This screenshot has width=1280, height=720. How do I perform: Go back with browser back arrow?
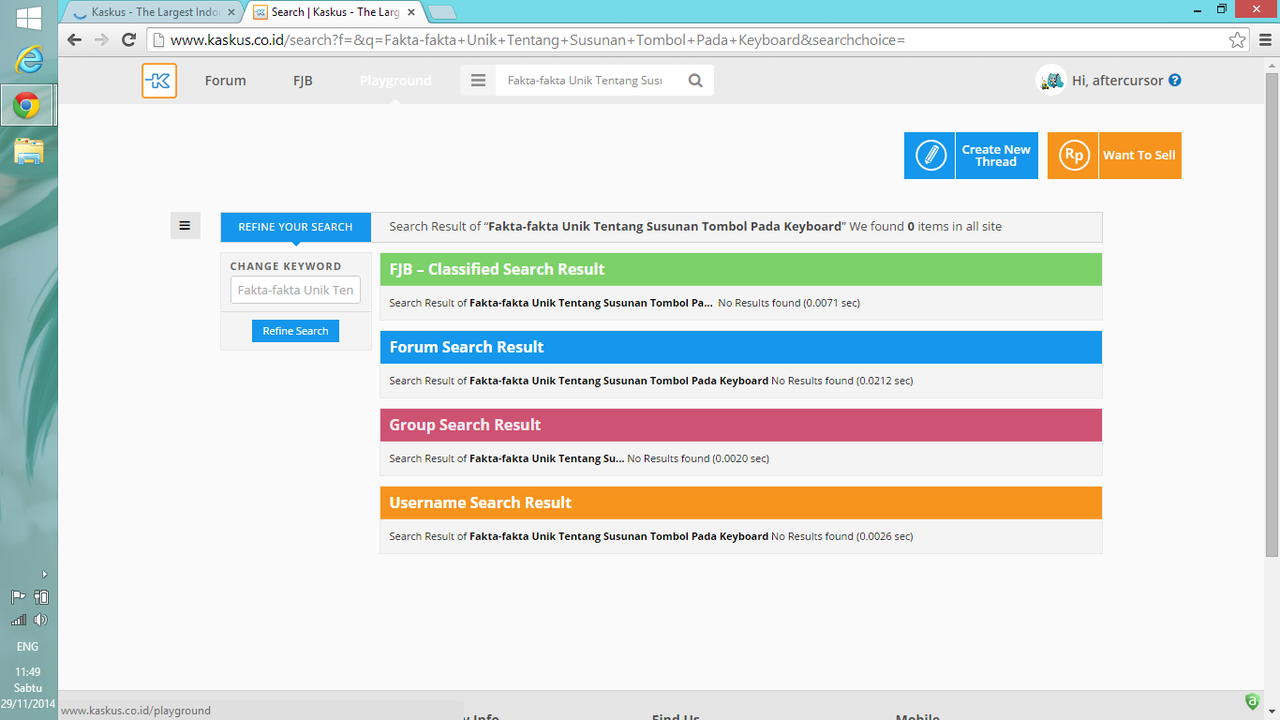[x=74, y=40]
